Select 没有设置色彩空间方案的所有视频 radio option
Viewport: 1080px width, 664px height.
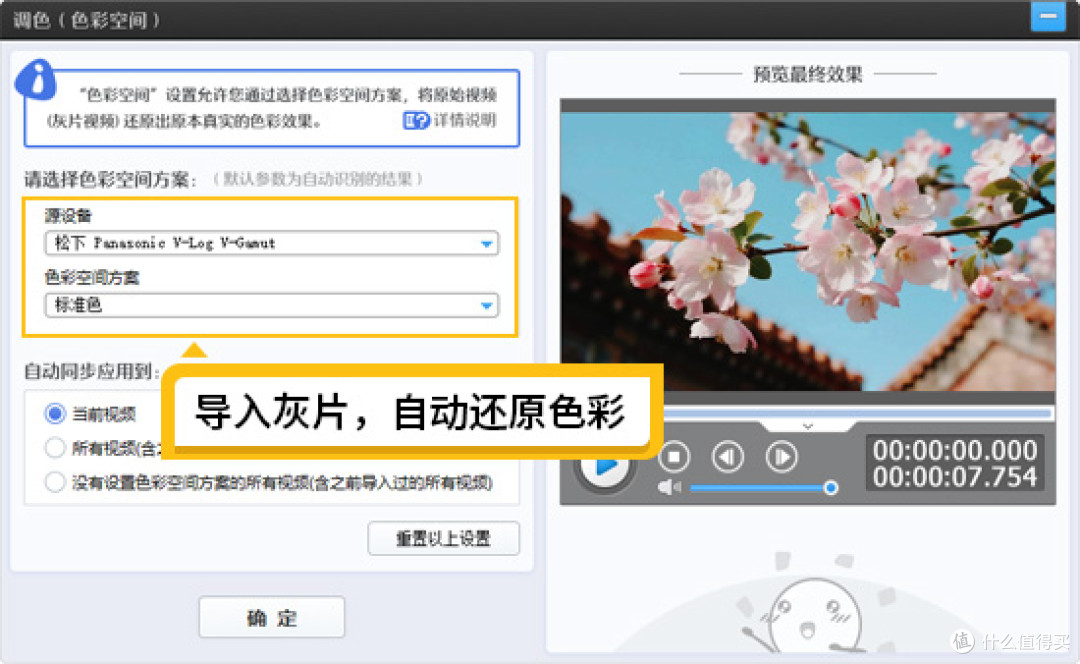click(x=55, y=482)
